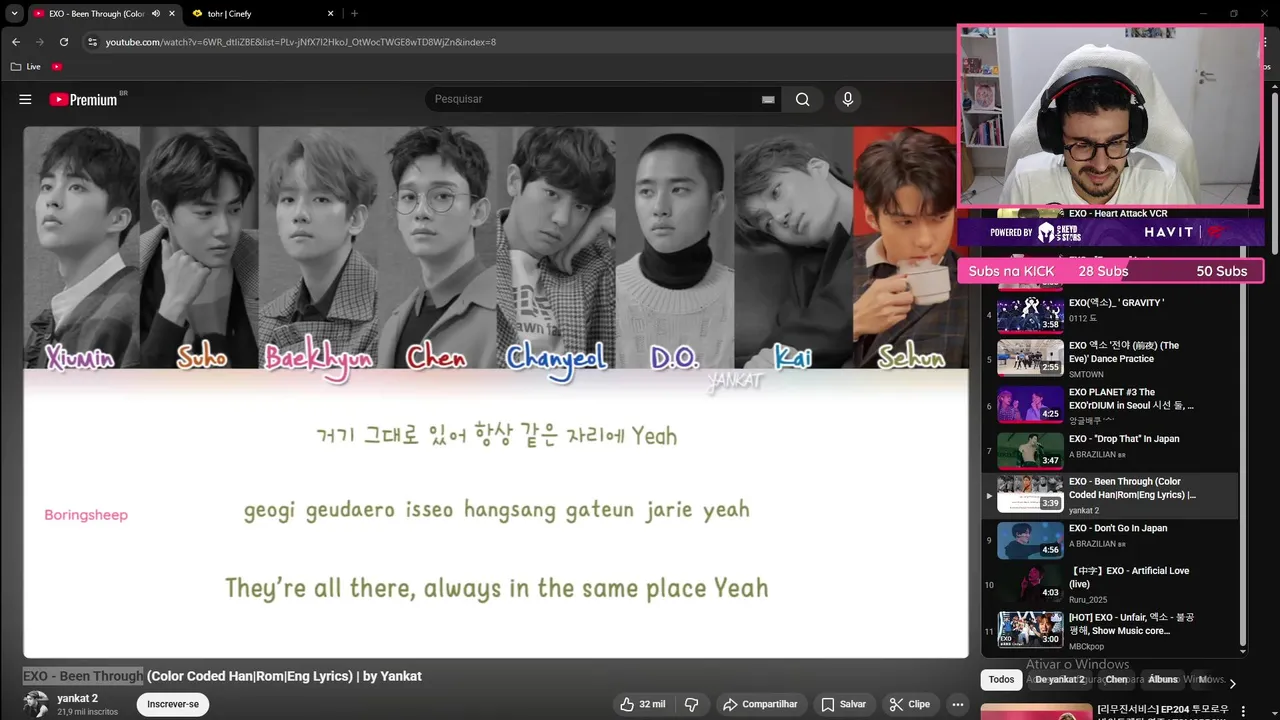Mute the EXO tab audio icon
Screen dimensions: 1280x720
point(156,13)
